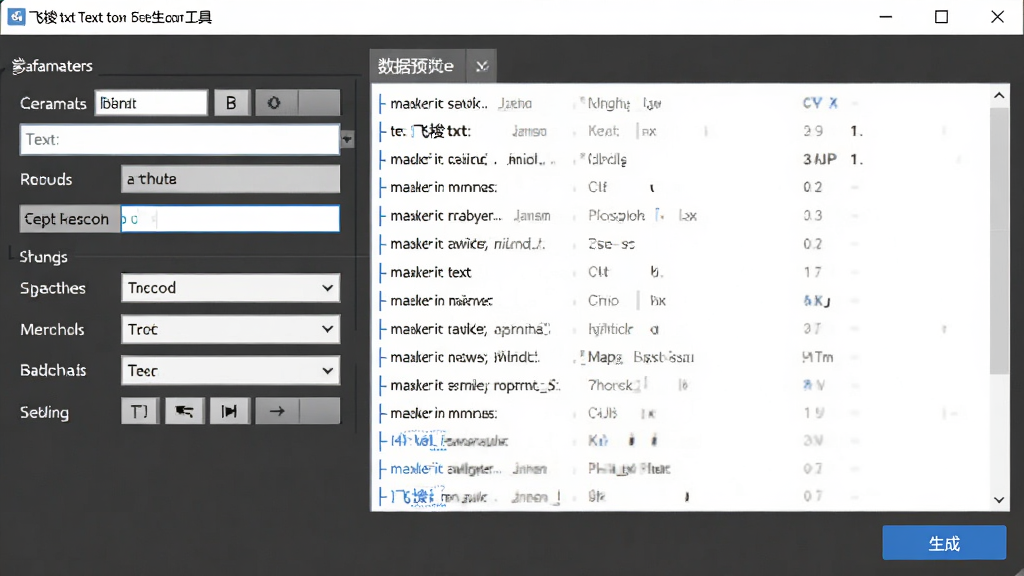Open the Merchols dropdown showing Troc
The width and height of the screenshot is (1024, 576).
click(230, 329)
